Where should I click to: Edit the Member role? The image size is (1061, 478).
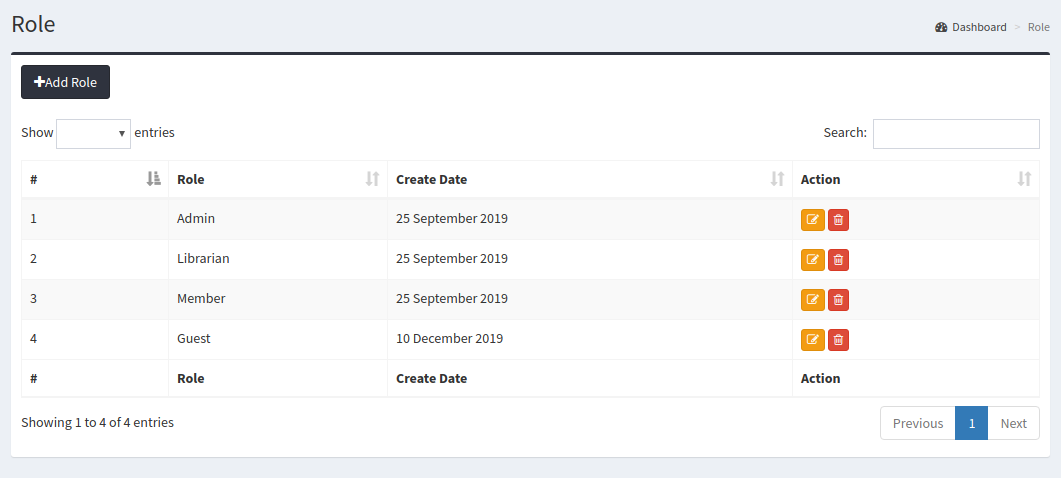tap(813, 300)
